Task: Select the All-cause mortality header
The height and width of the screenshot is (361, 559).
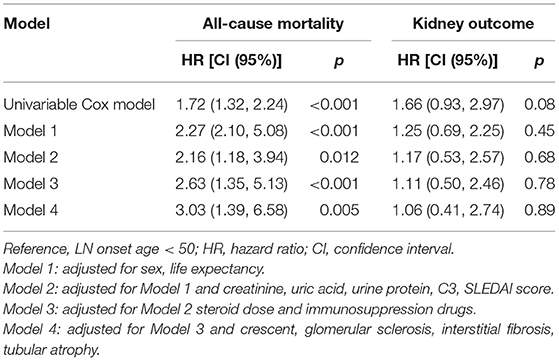Action: point(273,24)
